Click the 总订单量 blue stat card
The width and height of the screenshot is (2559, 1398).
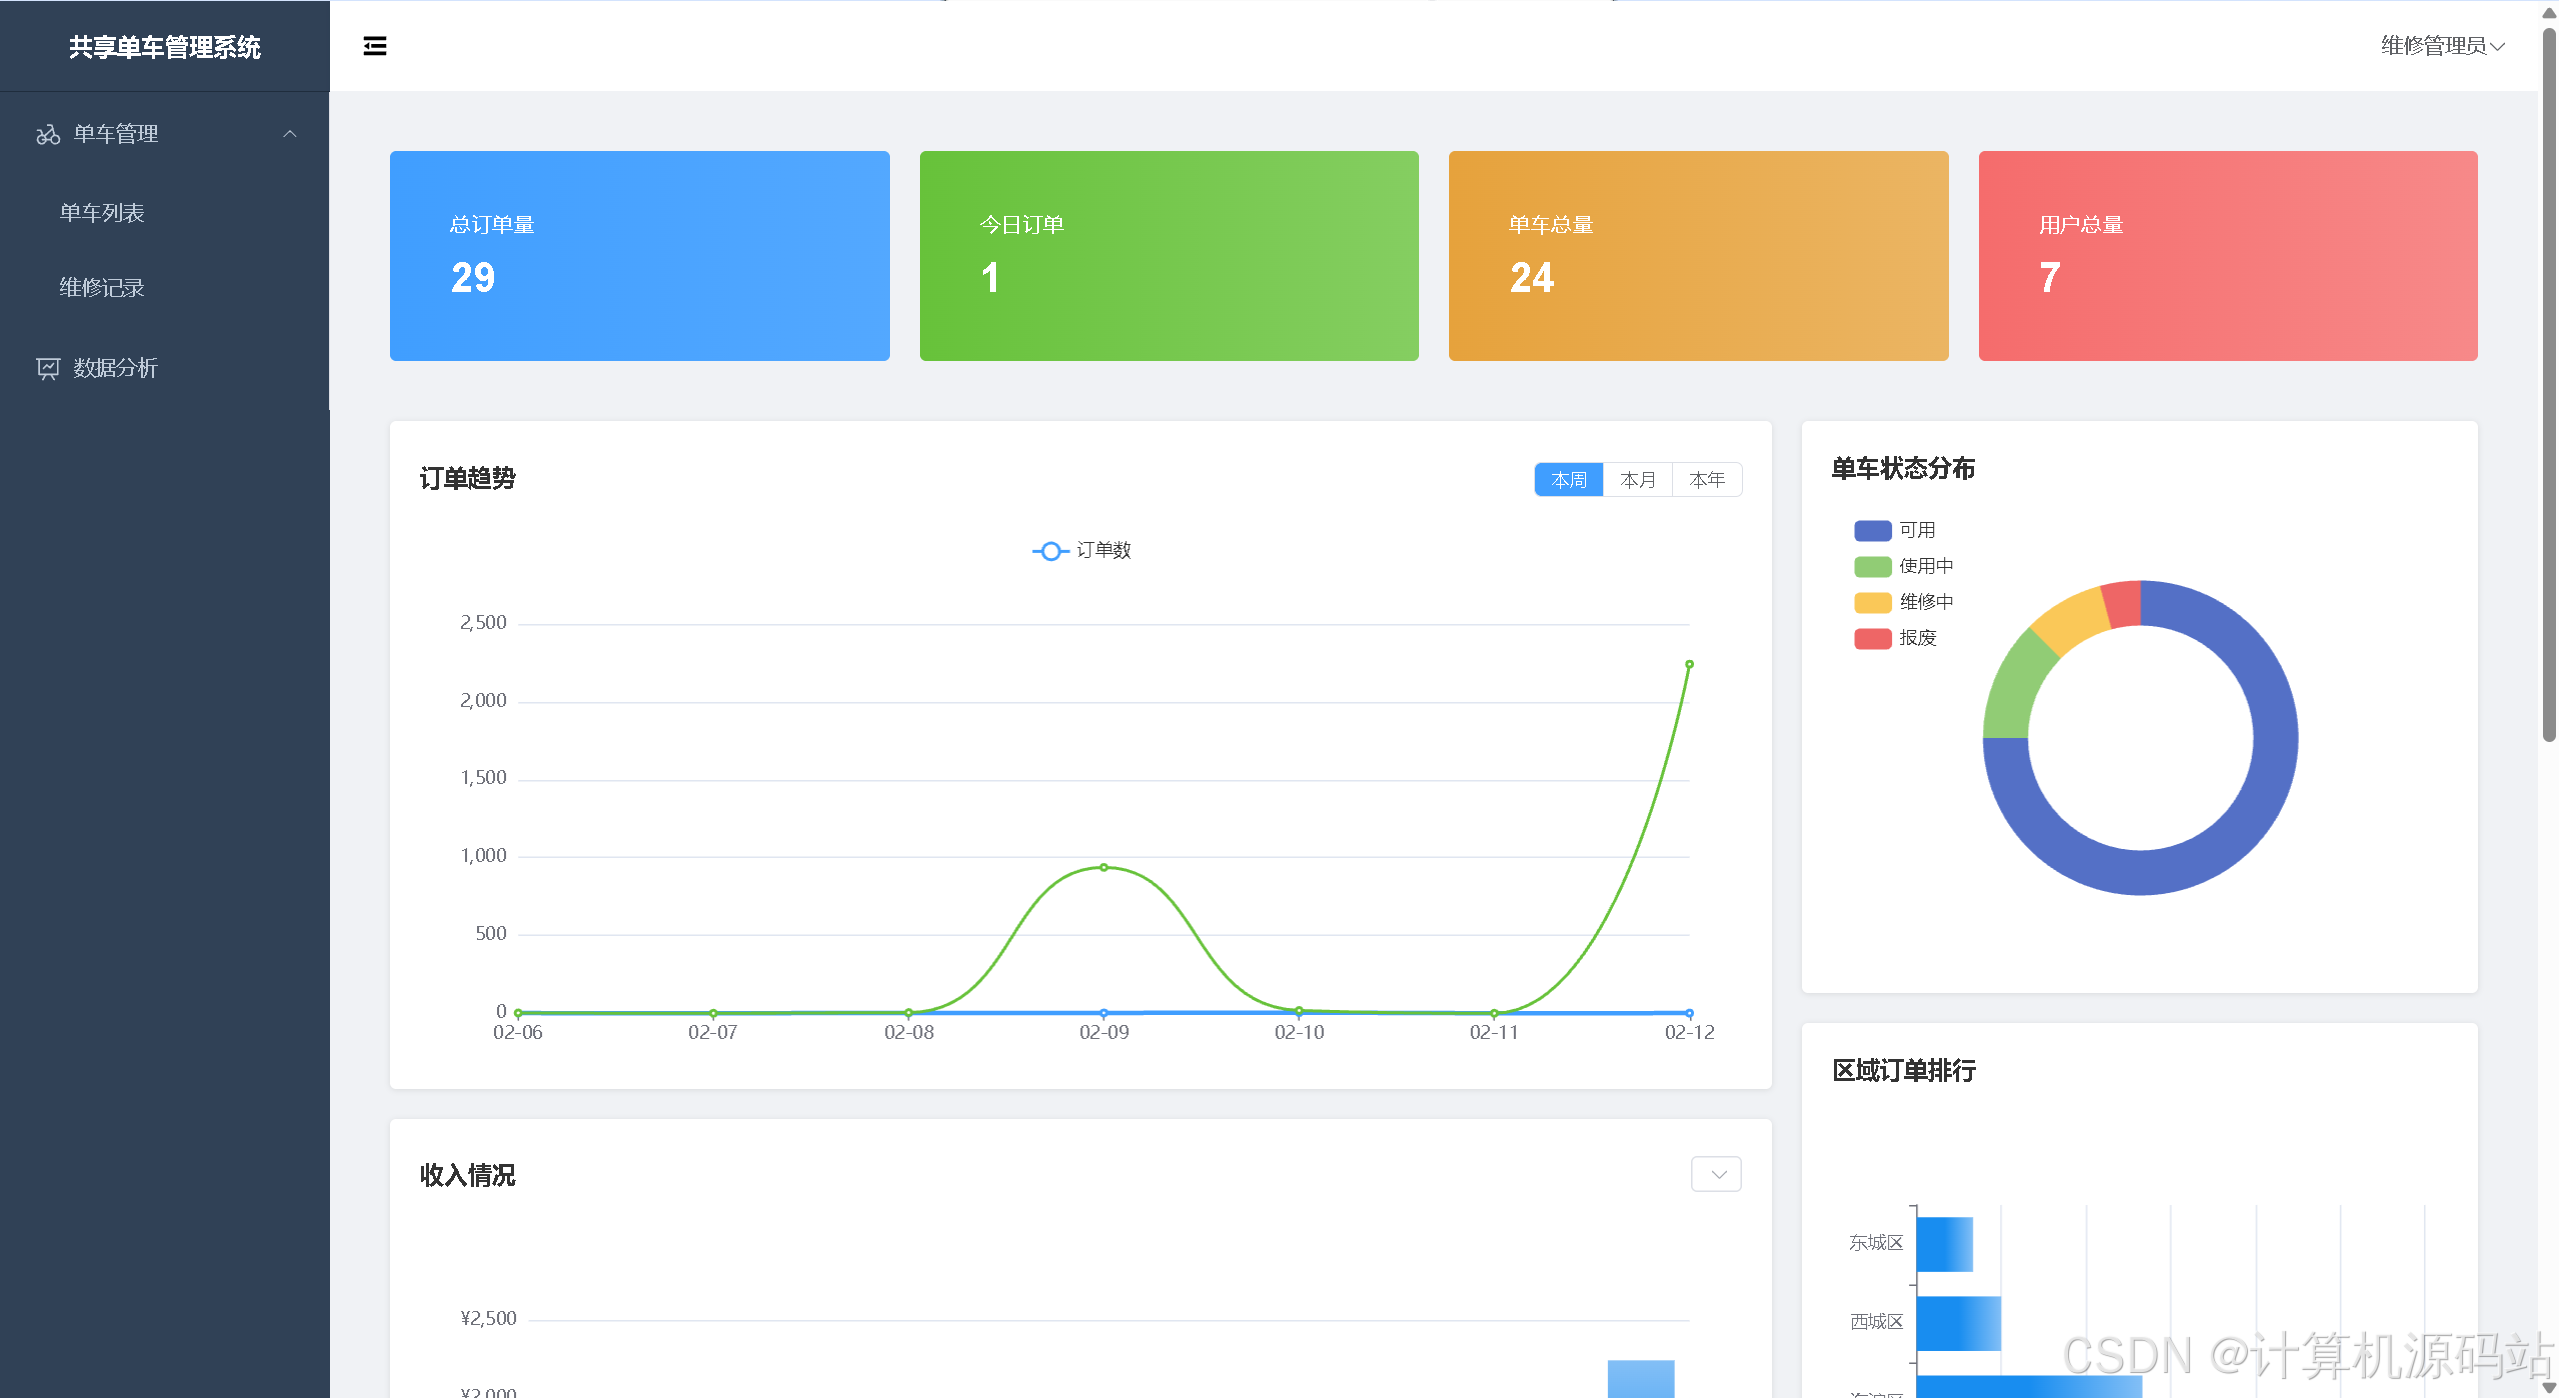pyautogui.click(x=639, y=256)
